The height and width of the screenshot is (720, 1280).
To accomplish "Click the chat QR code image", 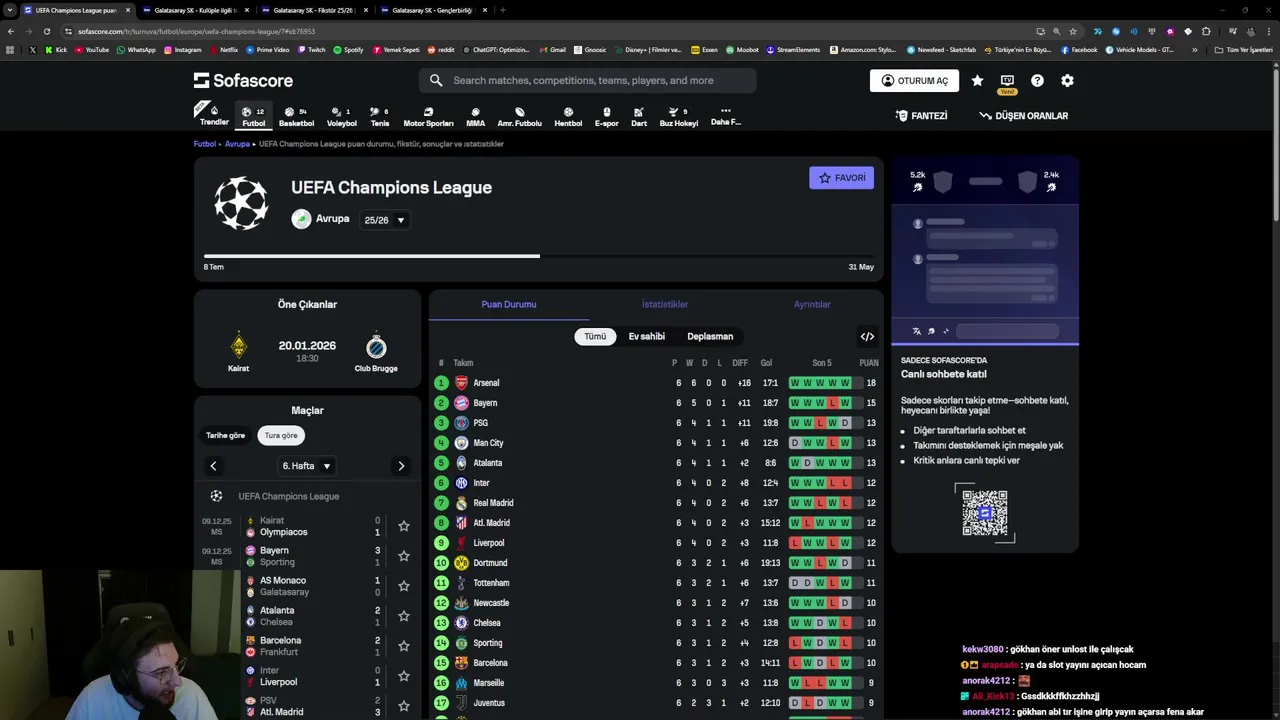I will [x=985, y=513].
